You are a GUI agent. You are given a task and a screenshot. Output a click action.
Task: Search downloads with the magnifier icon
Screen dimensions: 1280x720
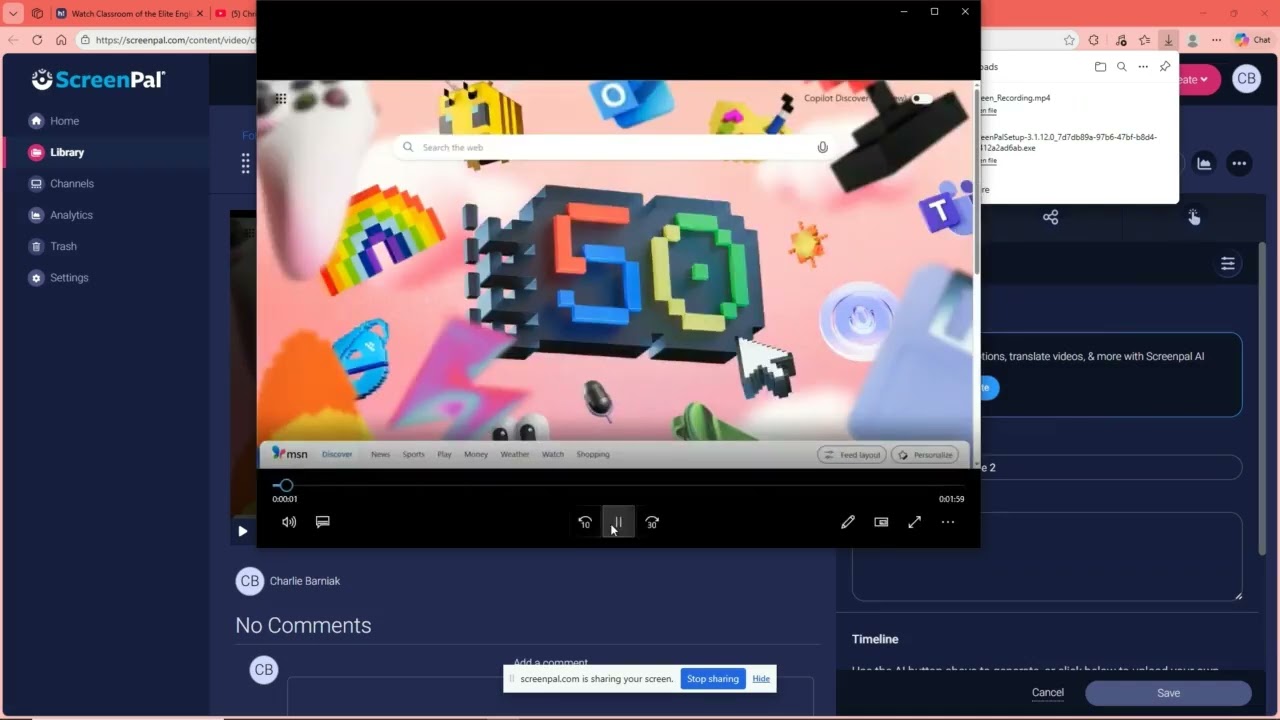(x=1122, y=67)
